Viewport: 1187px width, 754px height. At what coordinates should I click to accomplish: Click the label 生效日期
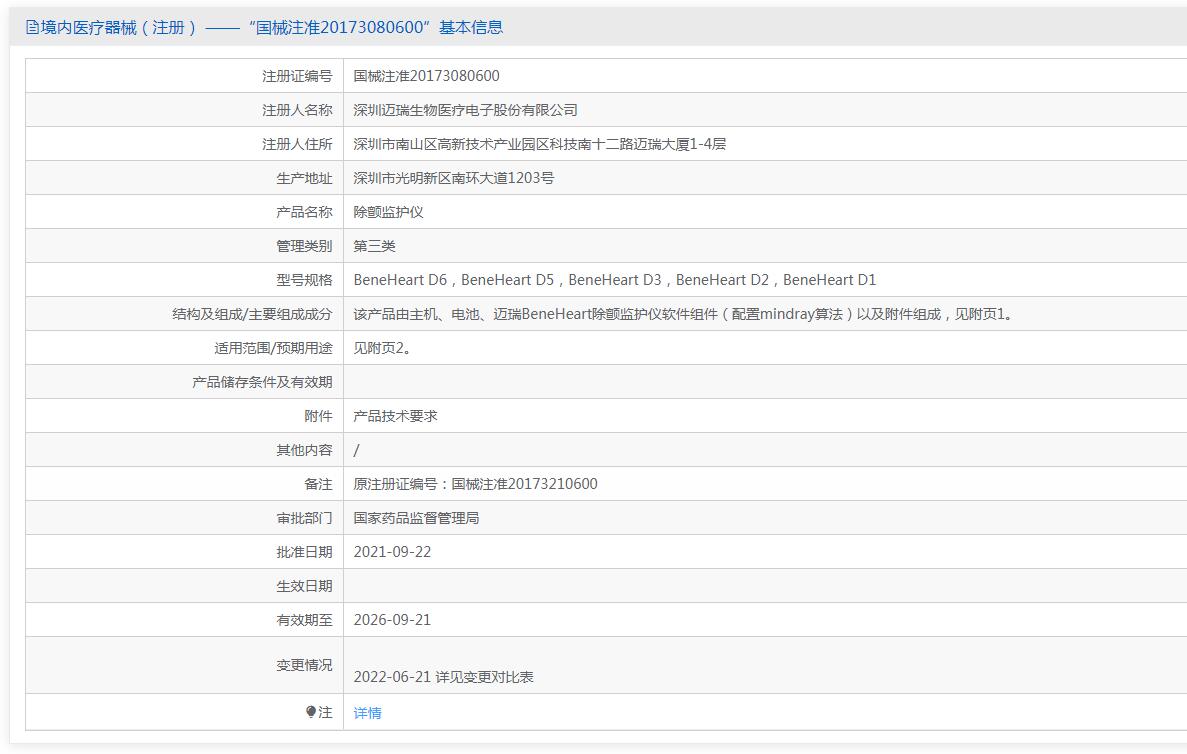click(304, 587)
